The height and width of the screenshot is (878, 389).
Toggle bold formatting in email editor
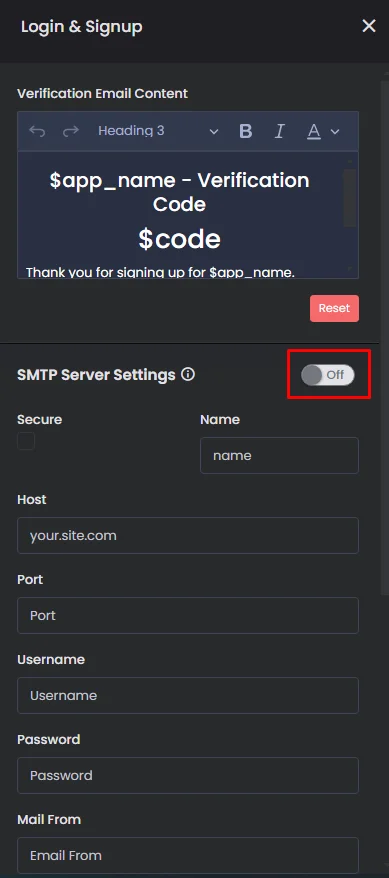[245, 132]
